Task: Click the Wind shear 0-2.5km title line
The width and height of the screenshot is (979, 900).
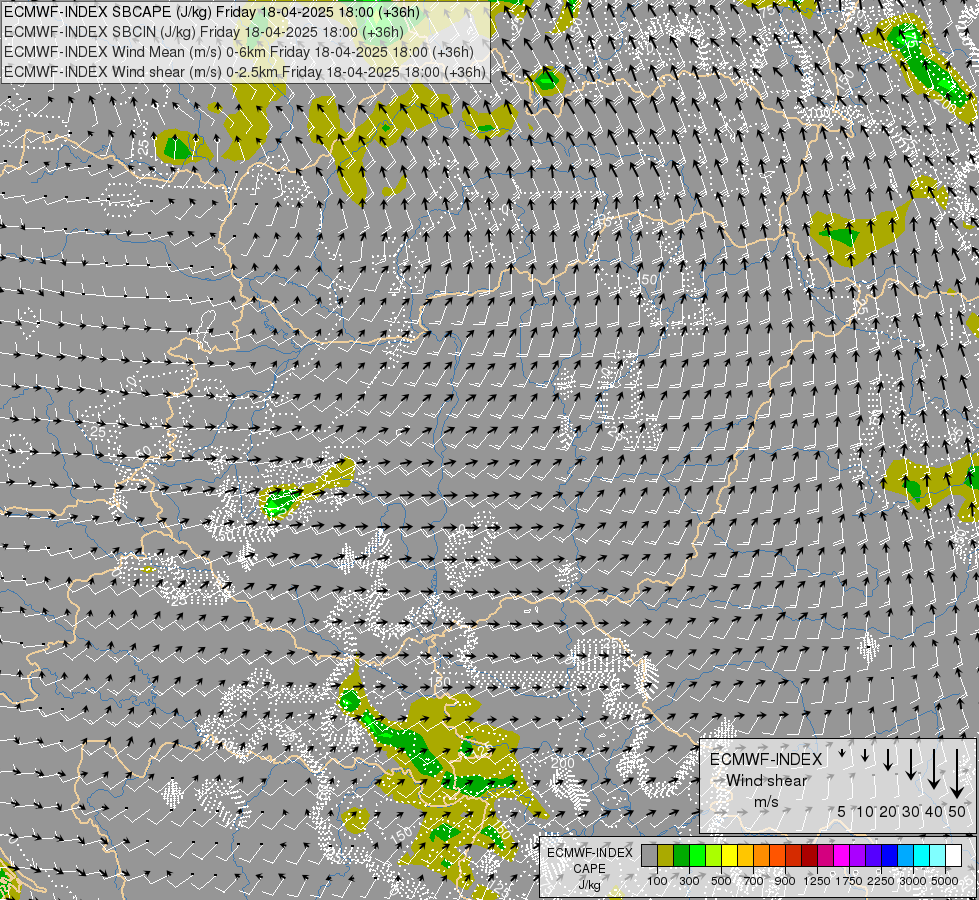Action: tap(245, 72)
